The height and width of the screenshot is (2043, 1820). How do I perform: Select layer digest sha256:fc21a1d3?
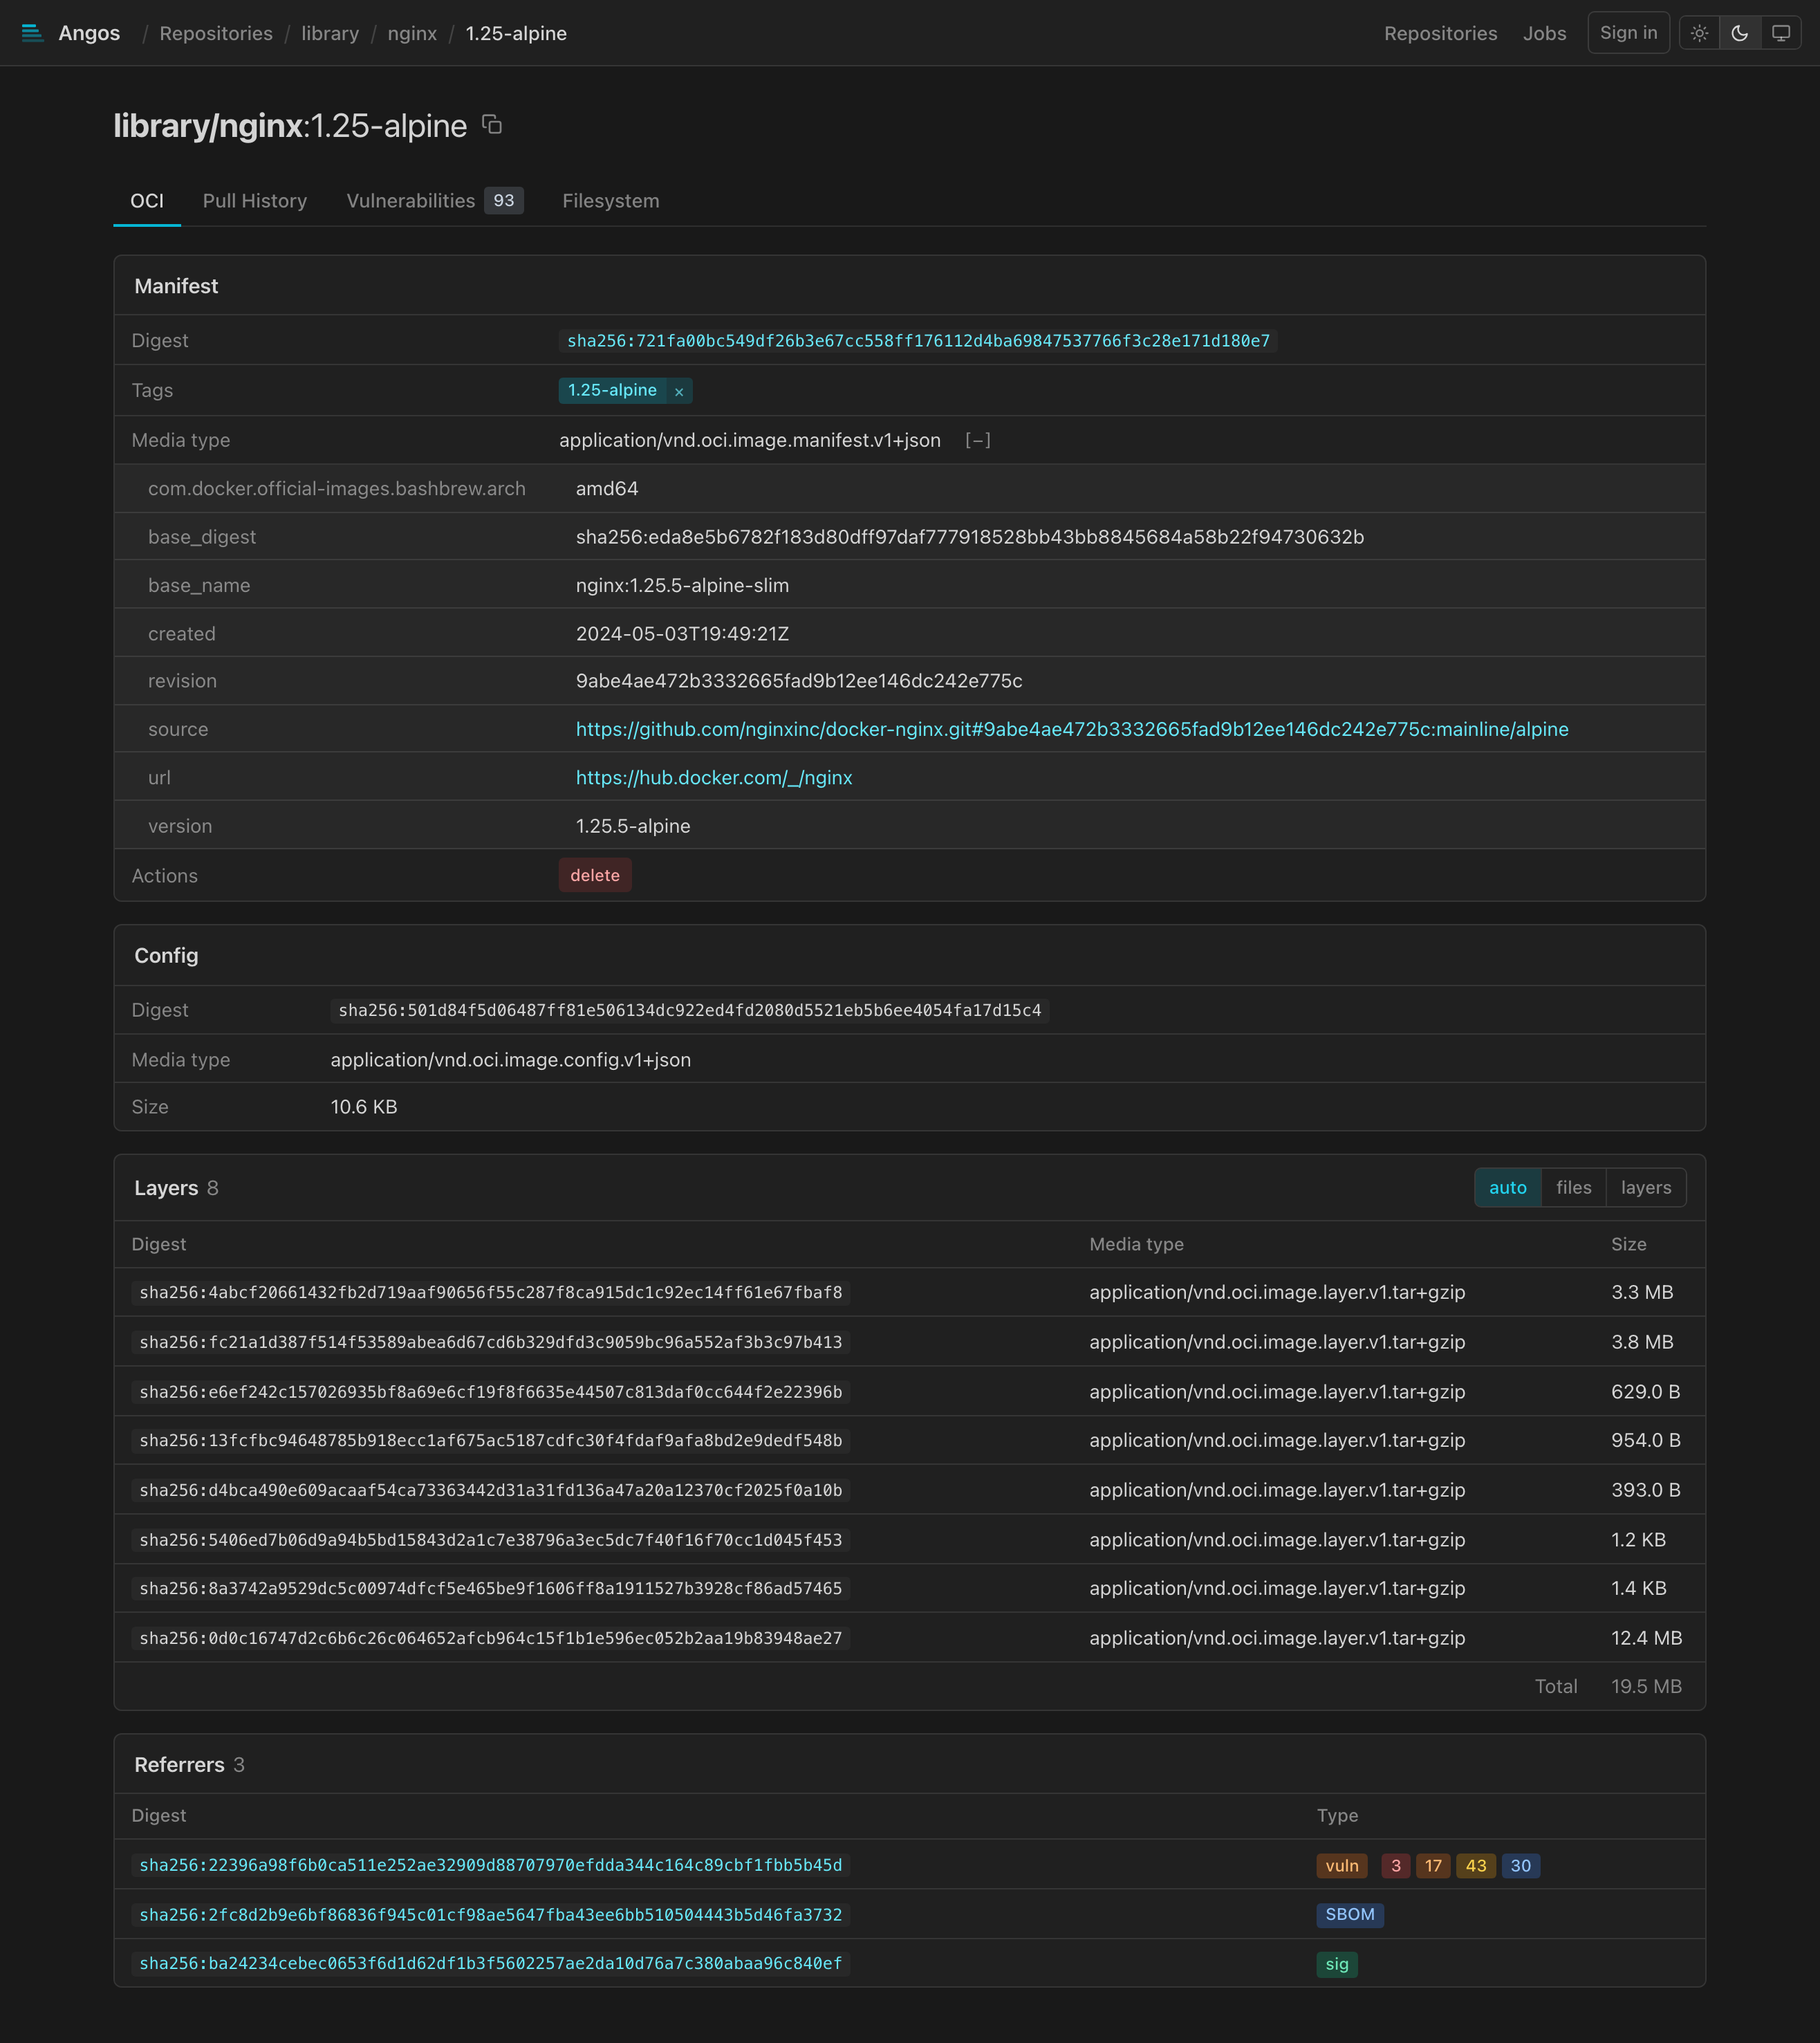pyautogui.click(x=490, y=1342)
